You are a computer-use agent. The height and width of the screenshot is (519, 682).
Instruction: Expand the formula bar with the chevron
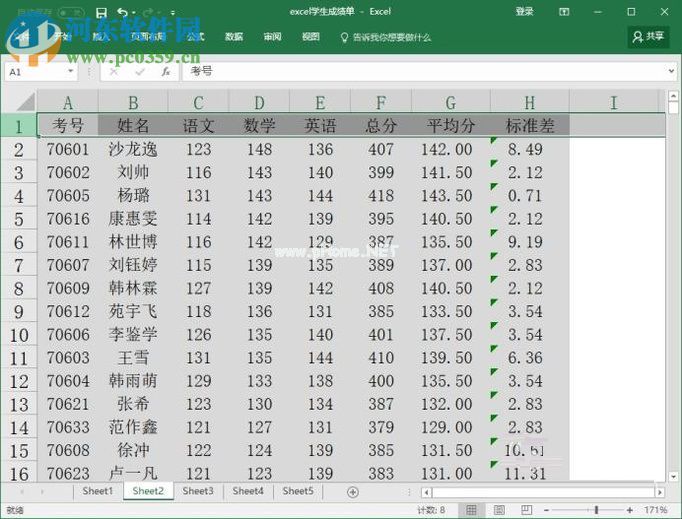coord(672,71)
